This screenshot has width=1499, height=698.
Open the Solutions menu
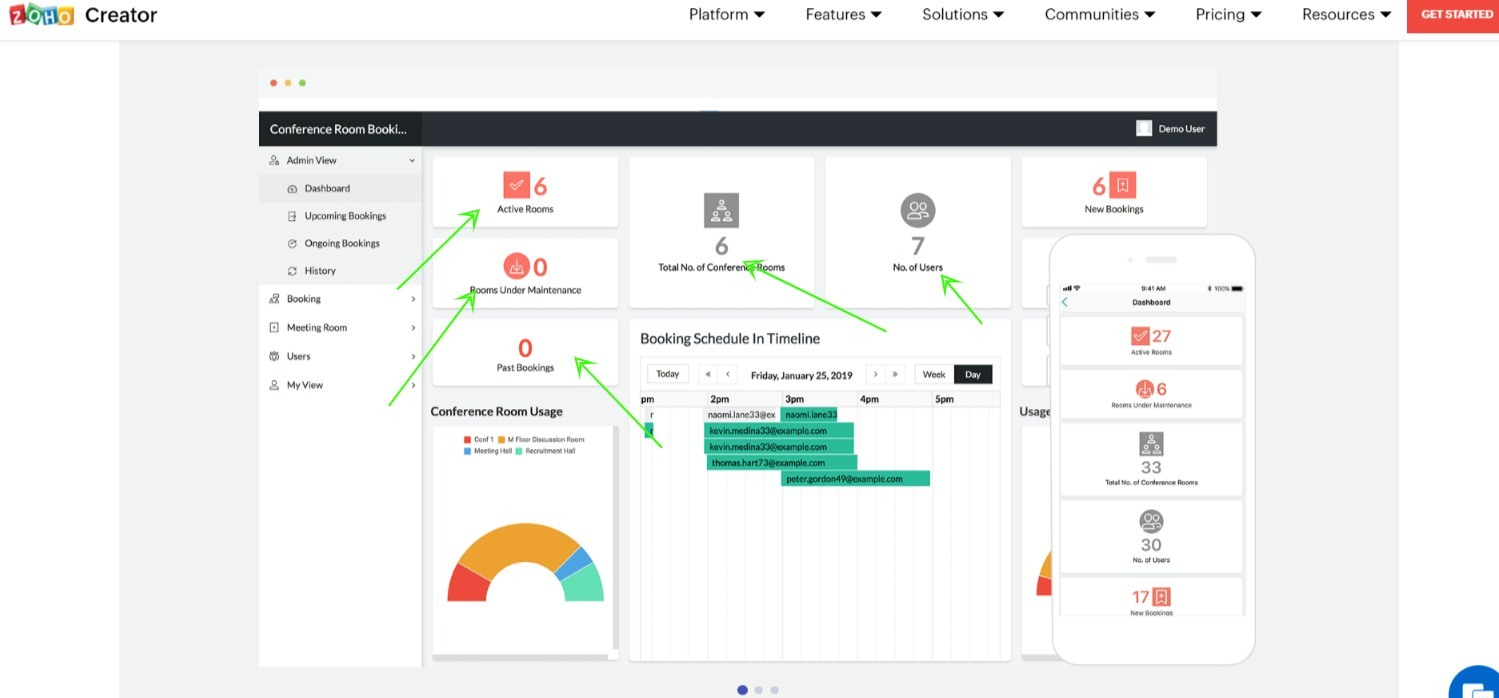[963, 14]
